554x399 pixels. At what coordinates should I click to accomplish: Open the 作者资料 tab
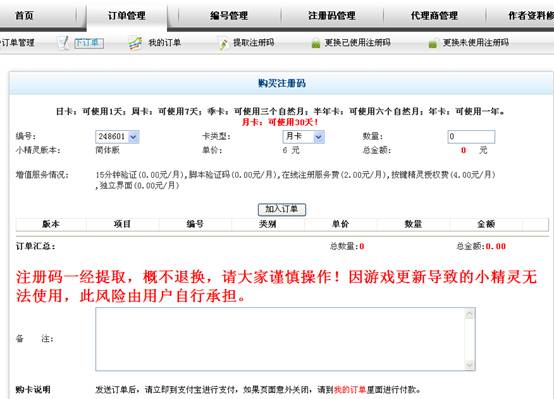(531, 15)
